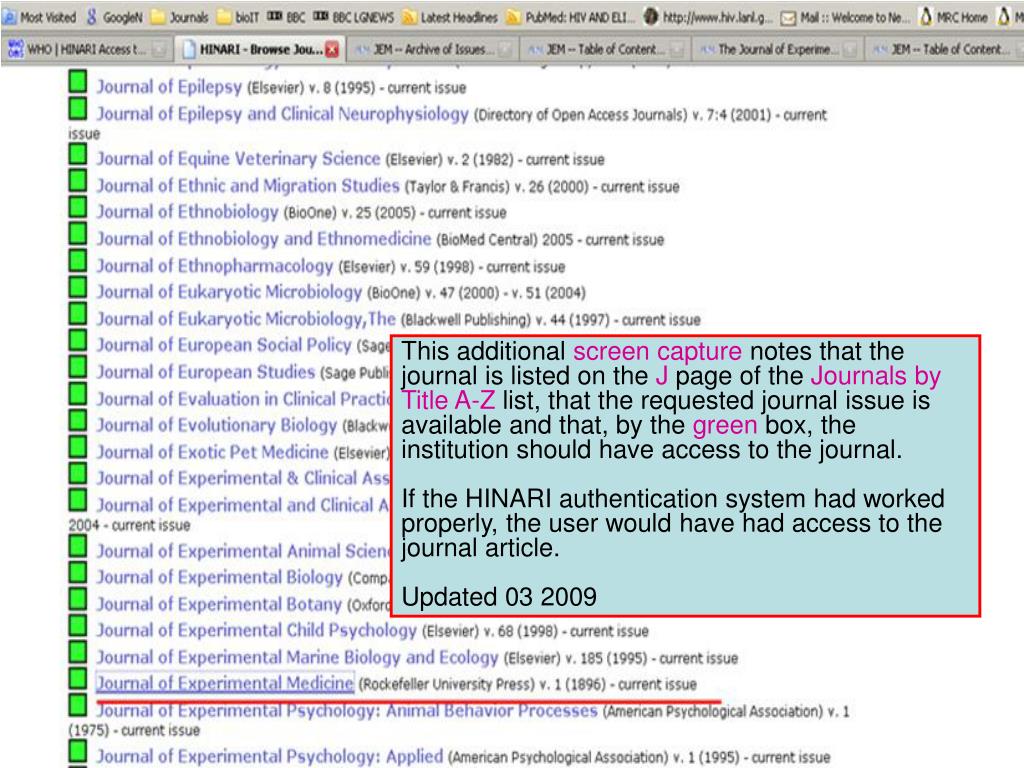Open the Journal of Ethnobiology link
The width and height of the screenshot is (1024, 768).
coord(187,212)
